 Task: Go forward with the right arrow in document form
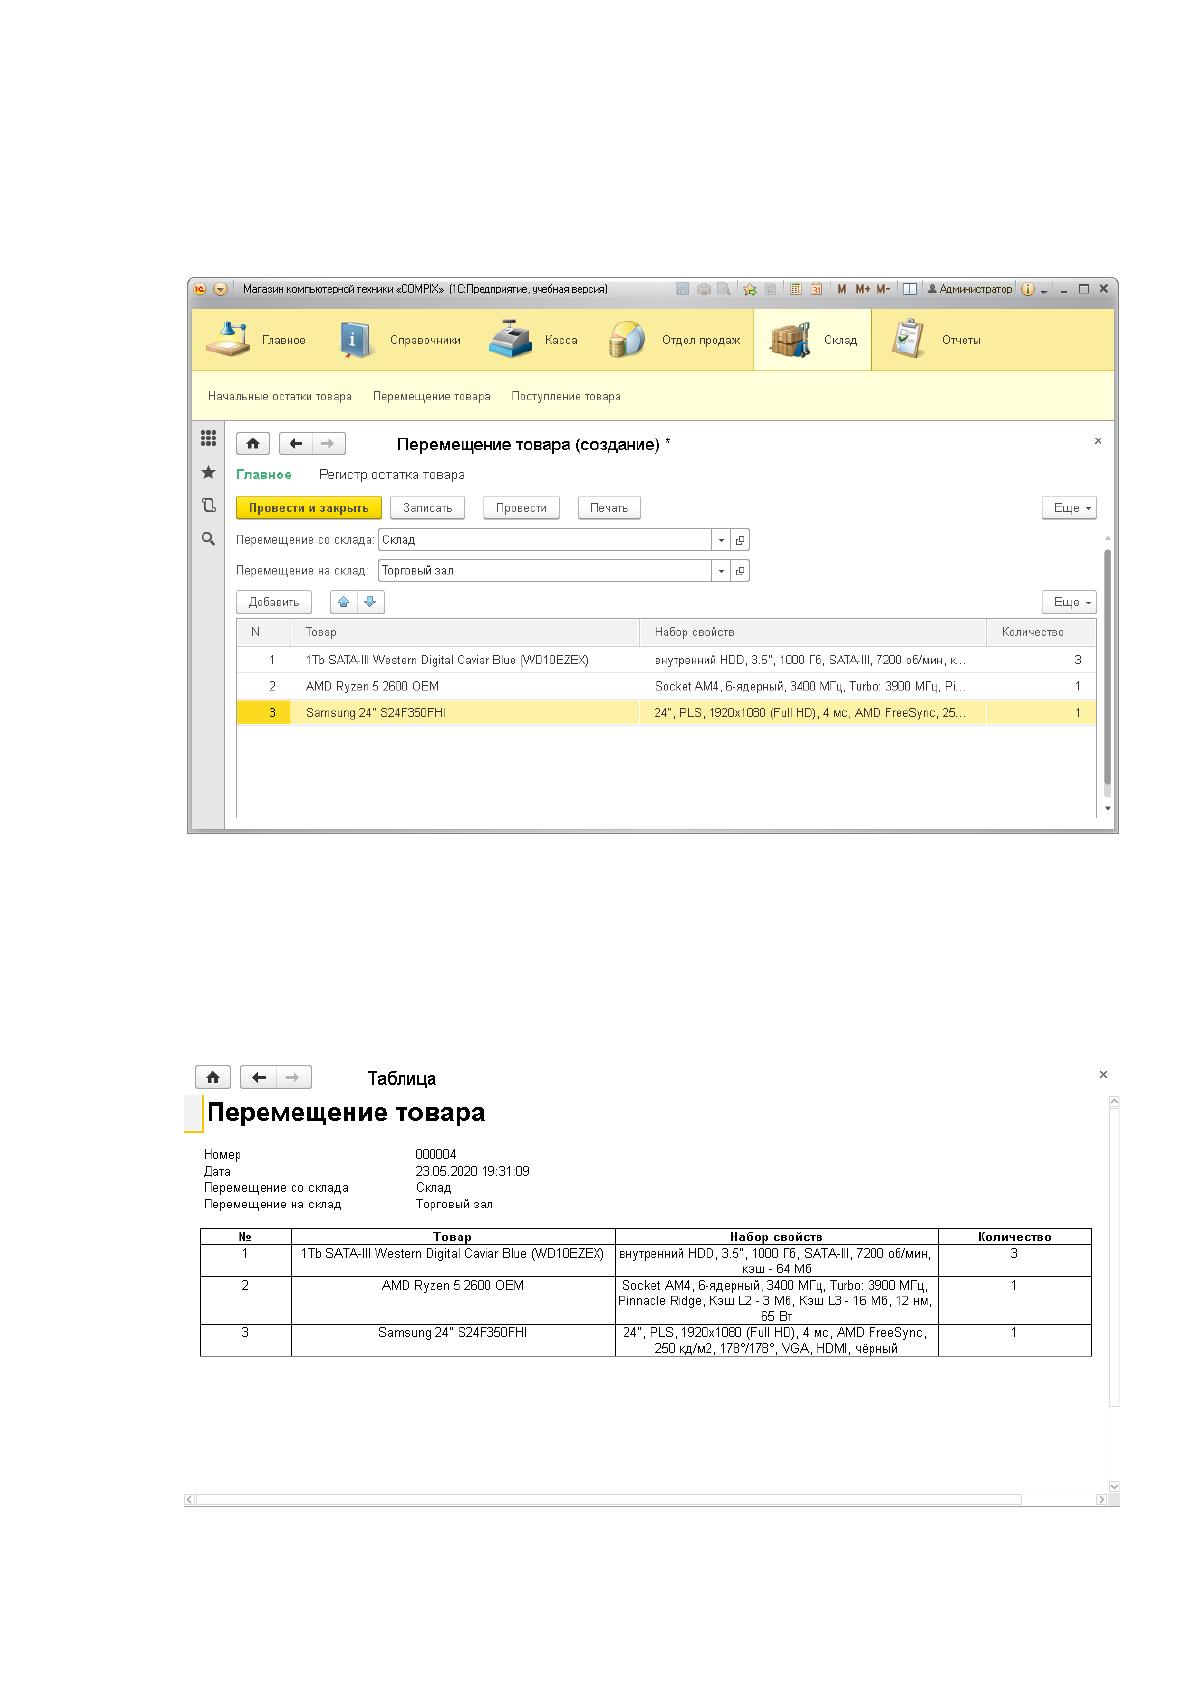329,444
